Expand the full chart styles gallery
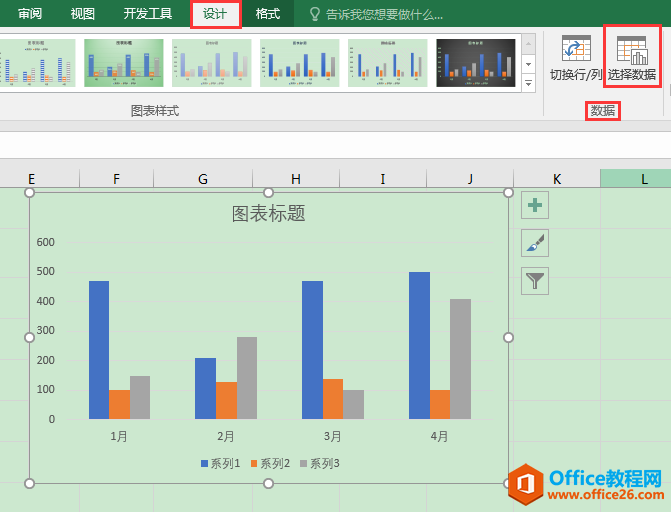This screenshot has width=671, height=512. [x=528, y=83]
